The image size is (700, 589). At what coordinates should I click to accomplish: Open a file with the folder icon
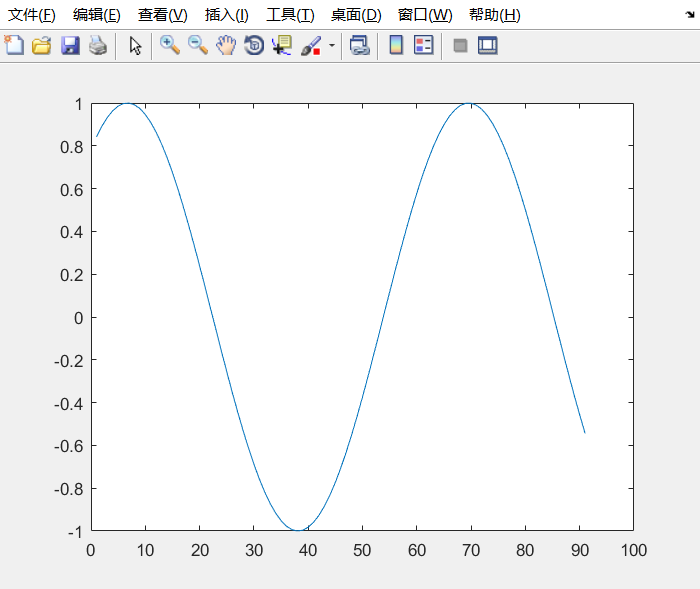[42, 46]
